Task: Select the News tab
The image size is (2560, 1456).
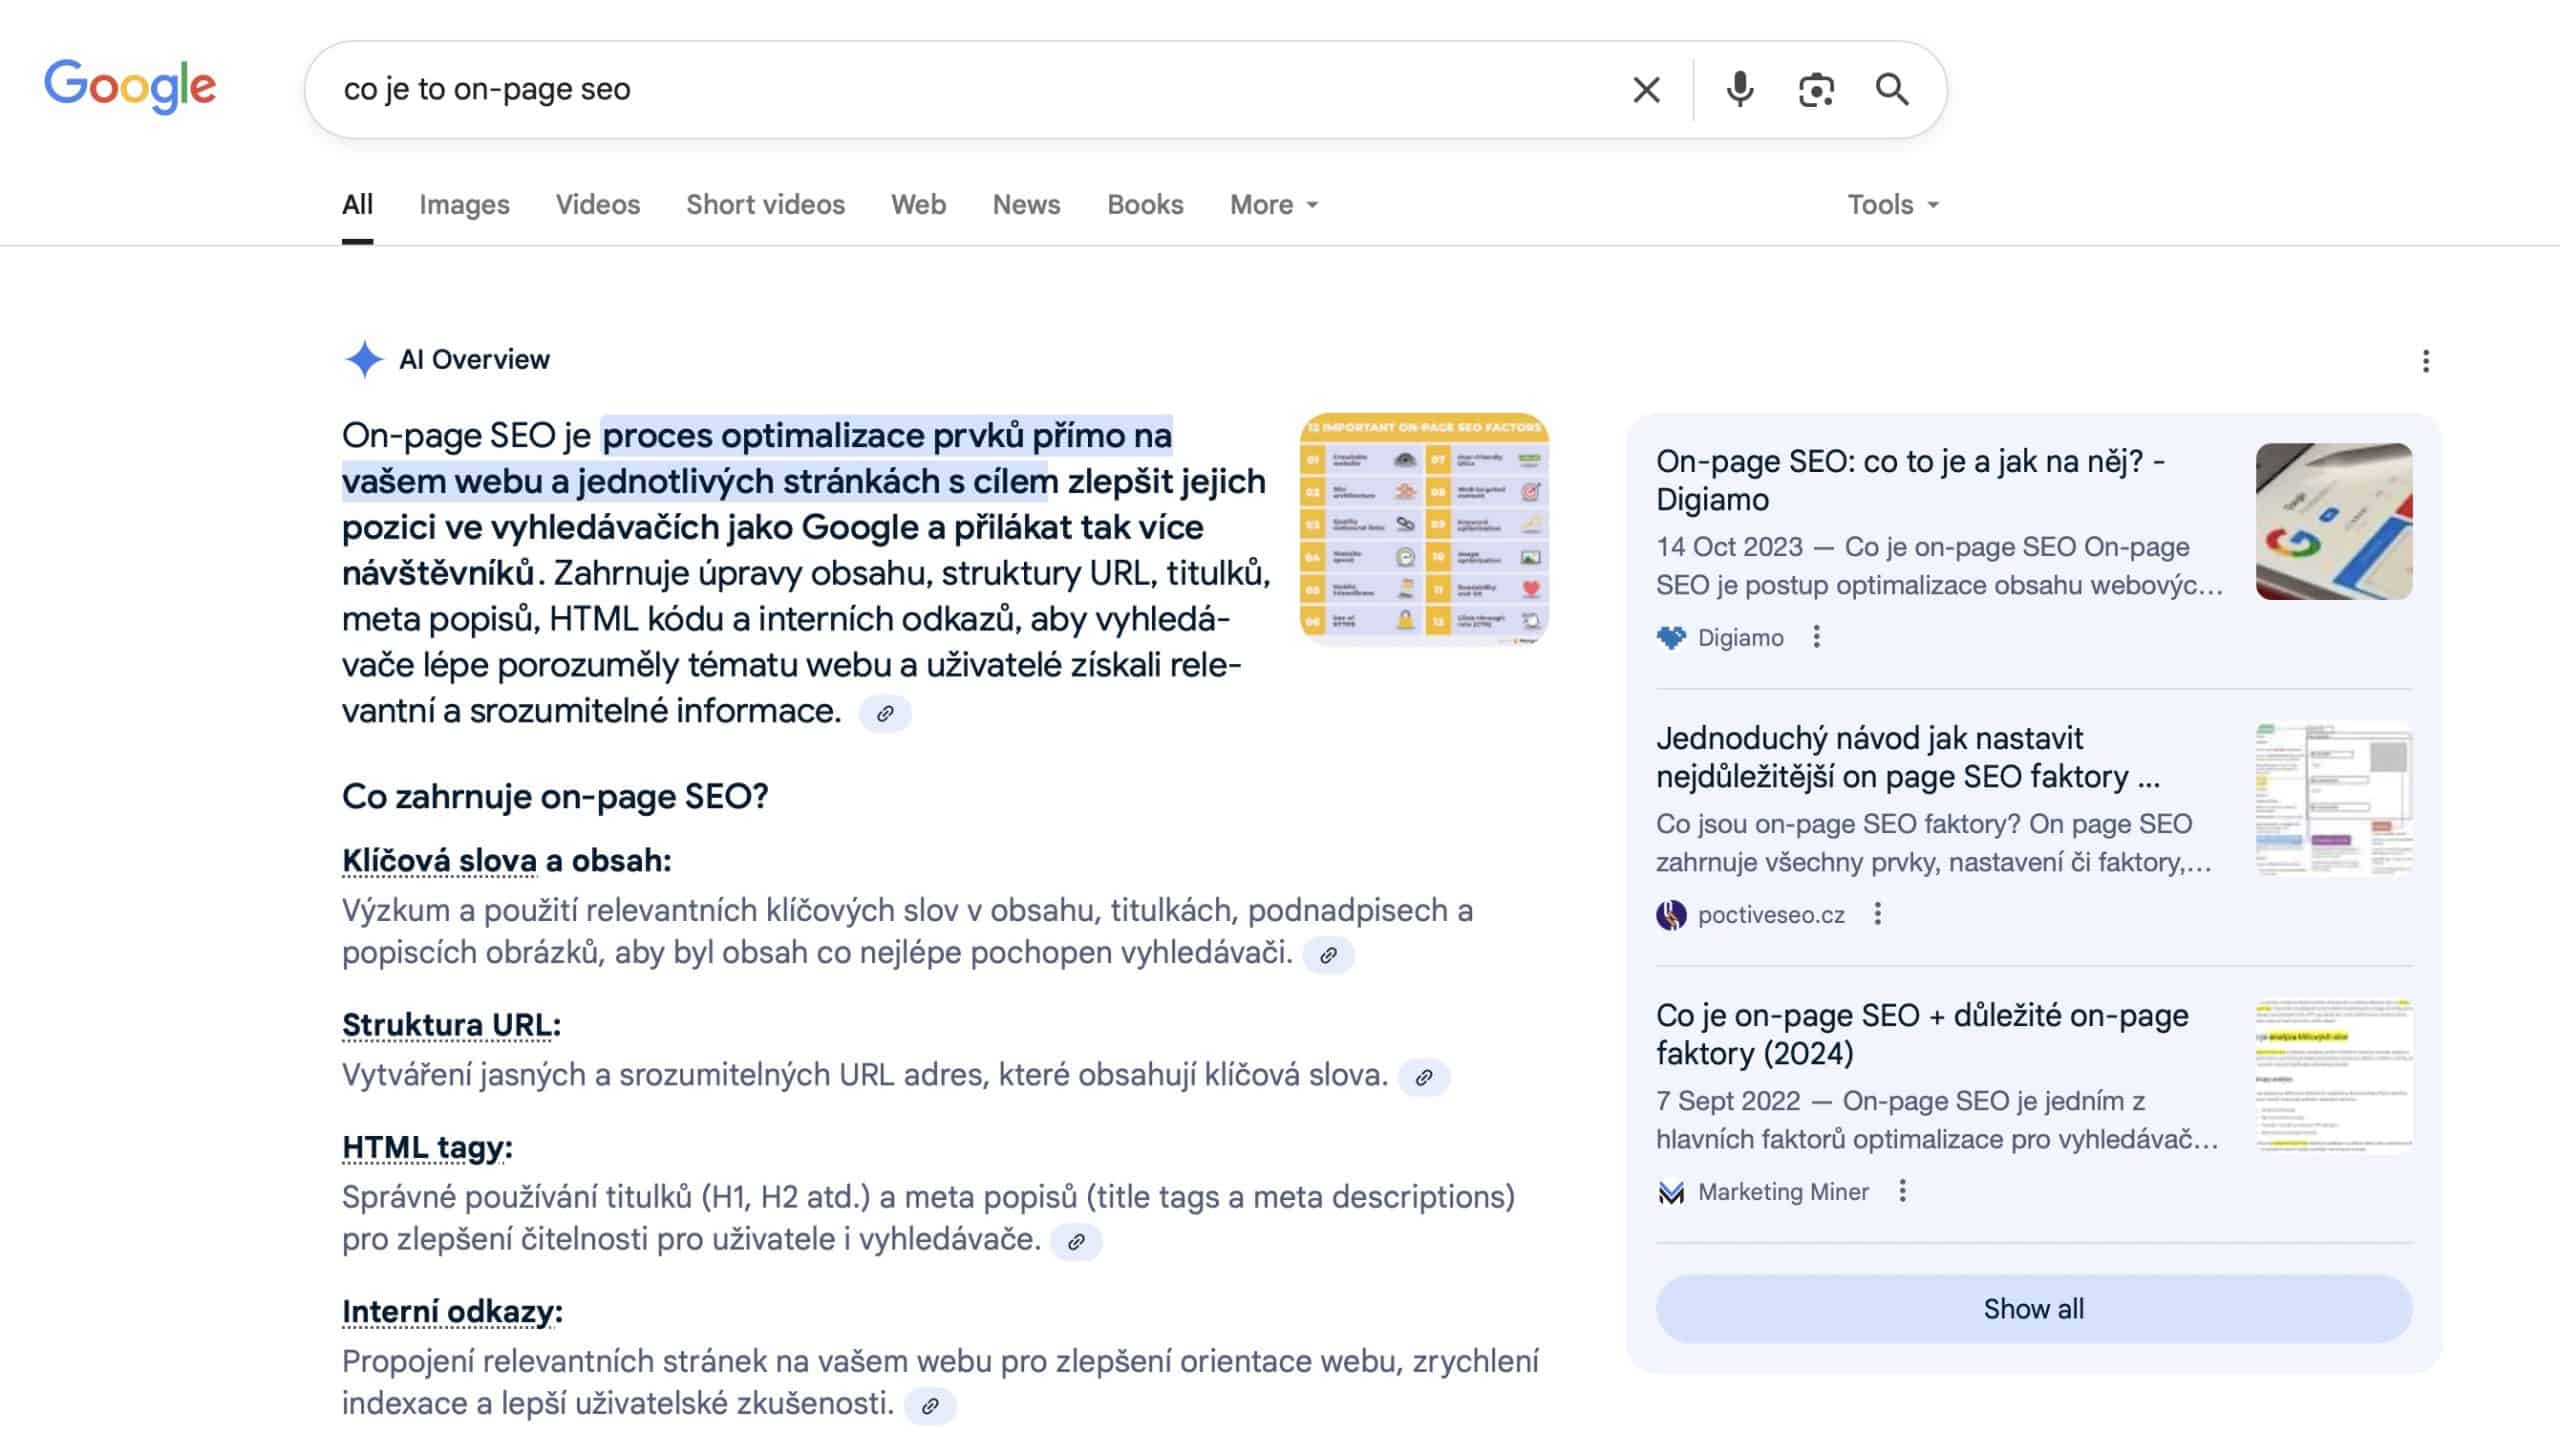Action: pos(1026,205)
